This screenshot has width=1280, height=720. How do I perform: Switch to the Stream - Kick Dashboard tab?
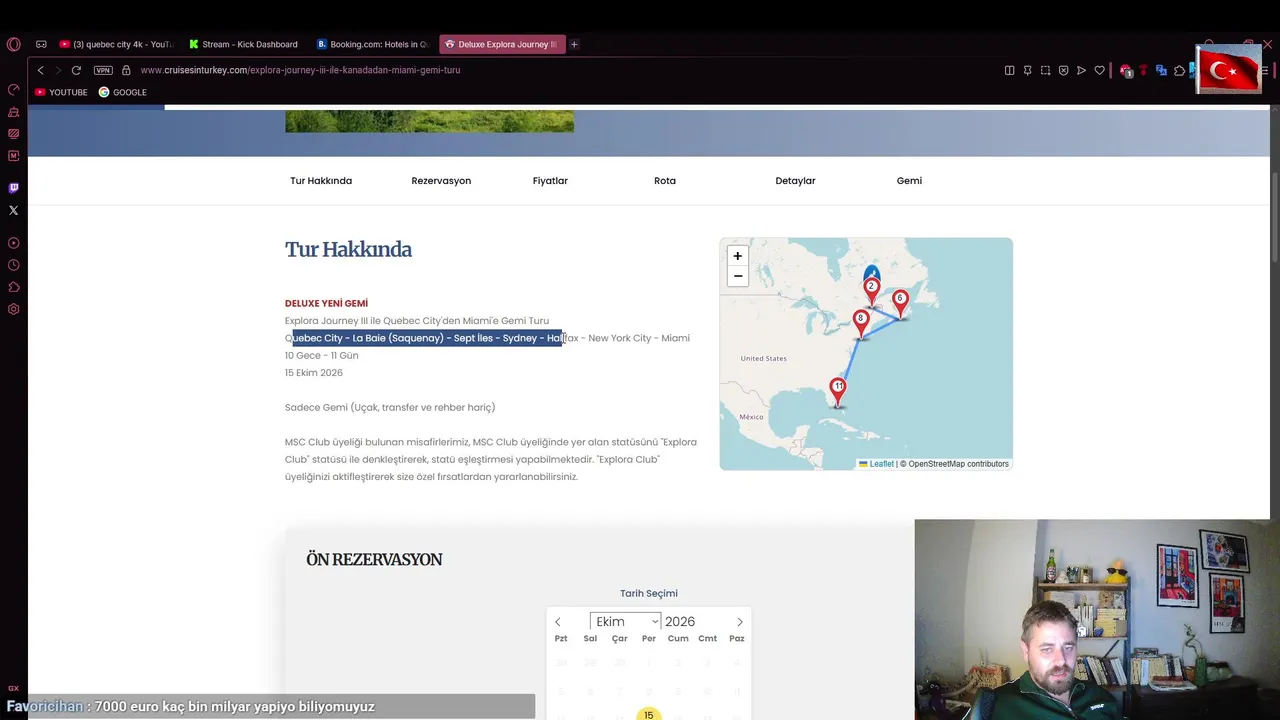click(x=243, y=44)
